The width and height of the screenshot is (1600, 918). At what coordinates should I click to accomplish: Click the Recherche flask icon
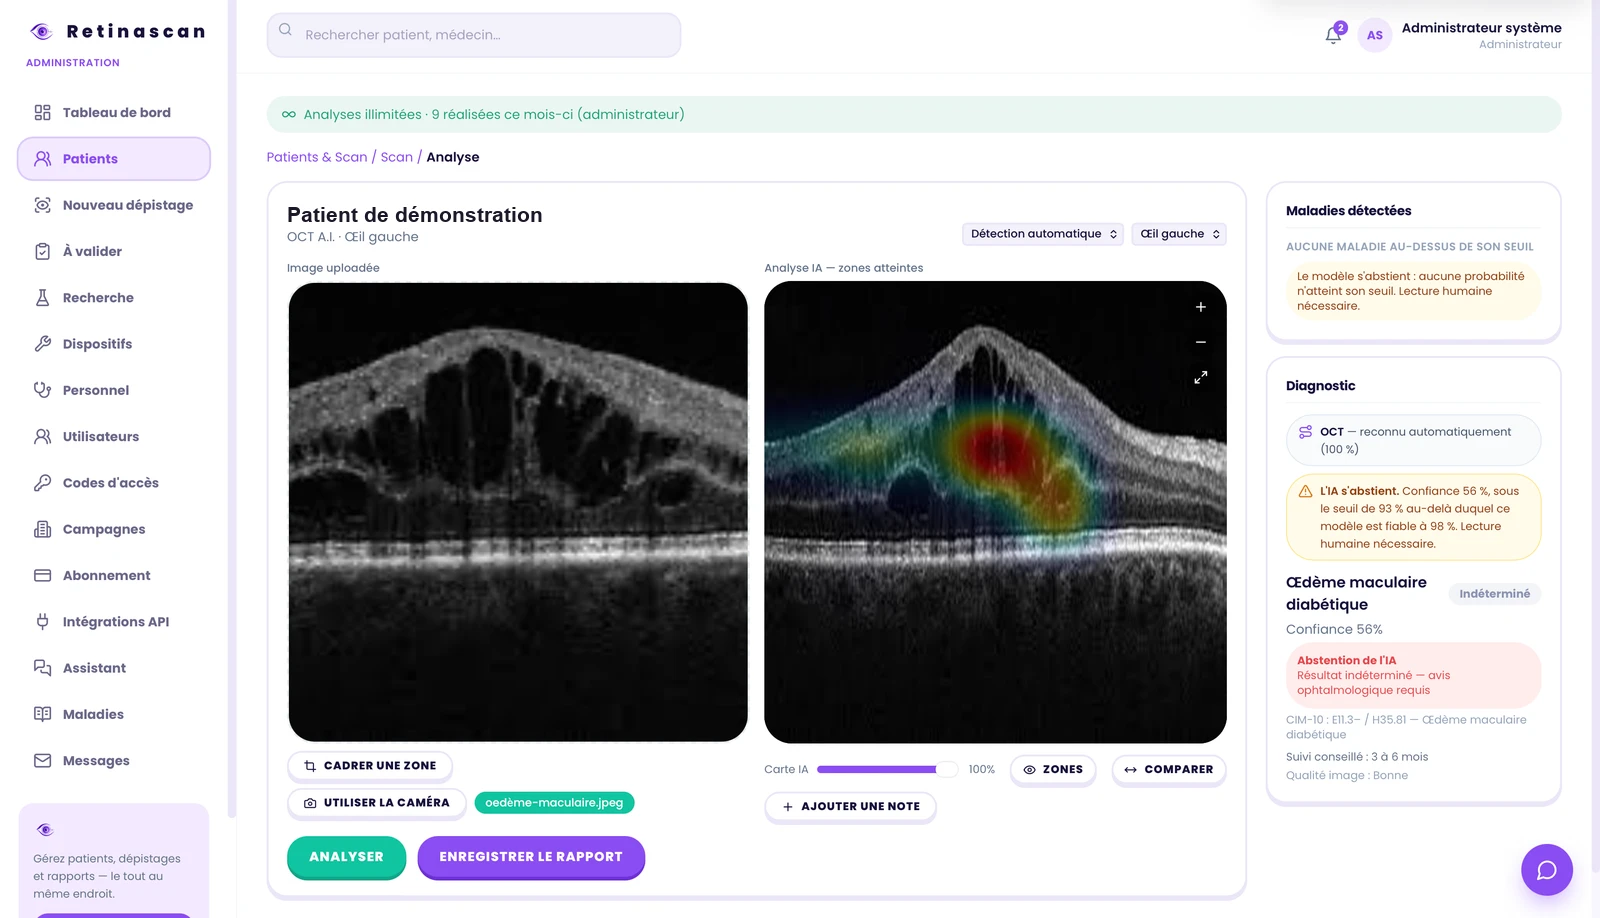point(42,297)
